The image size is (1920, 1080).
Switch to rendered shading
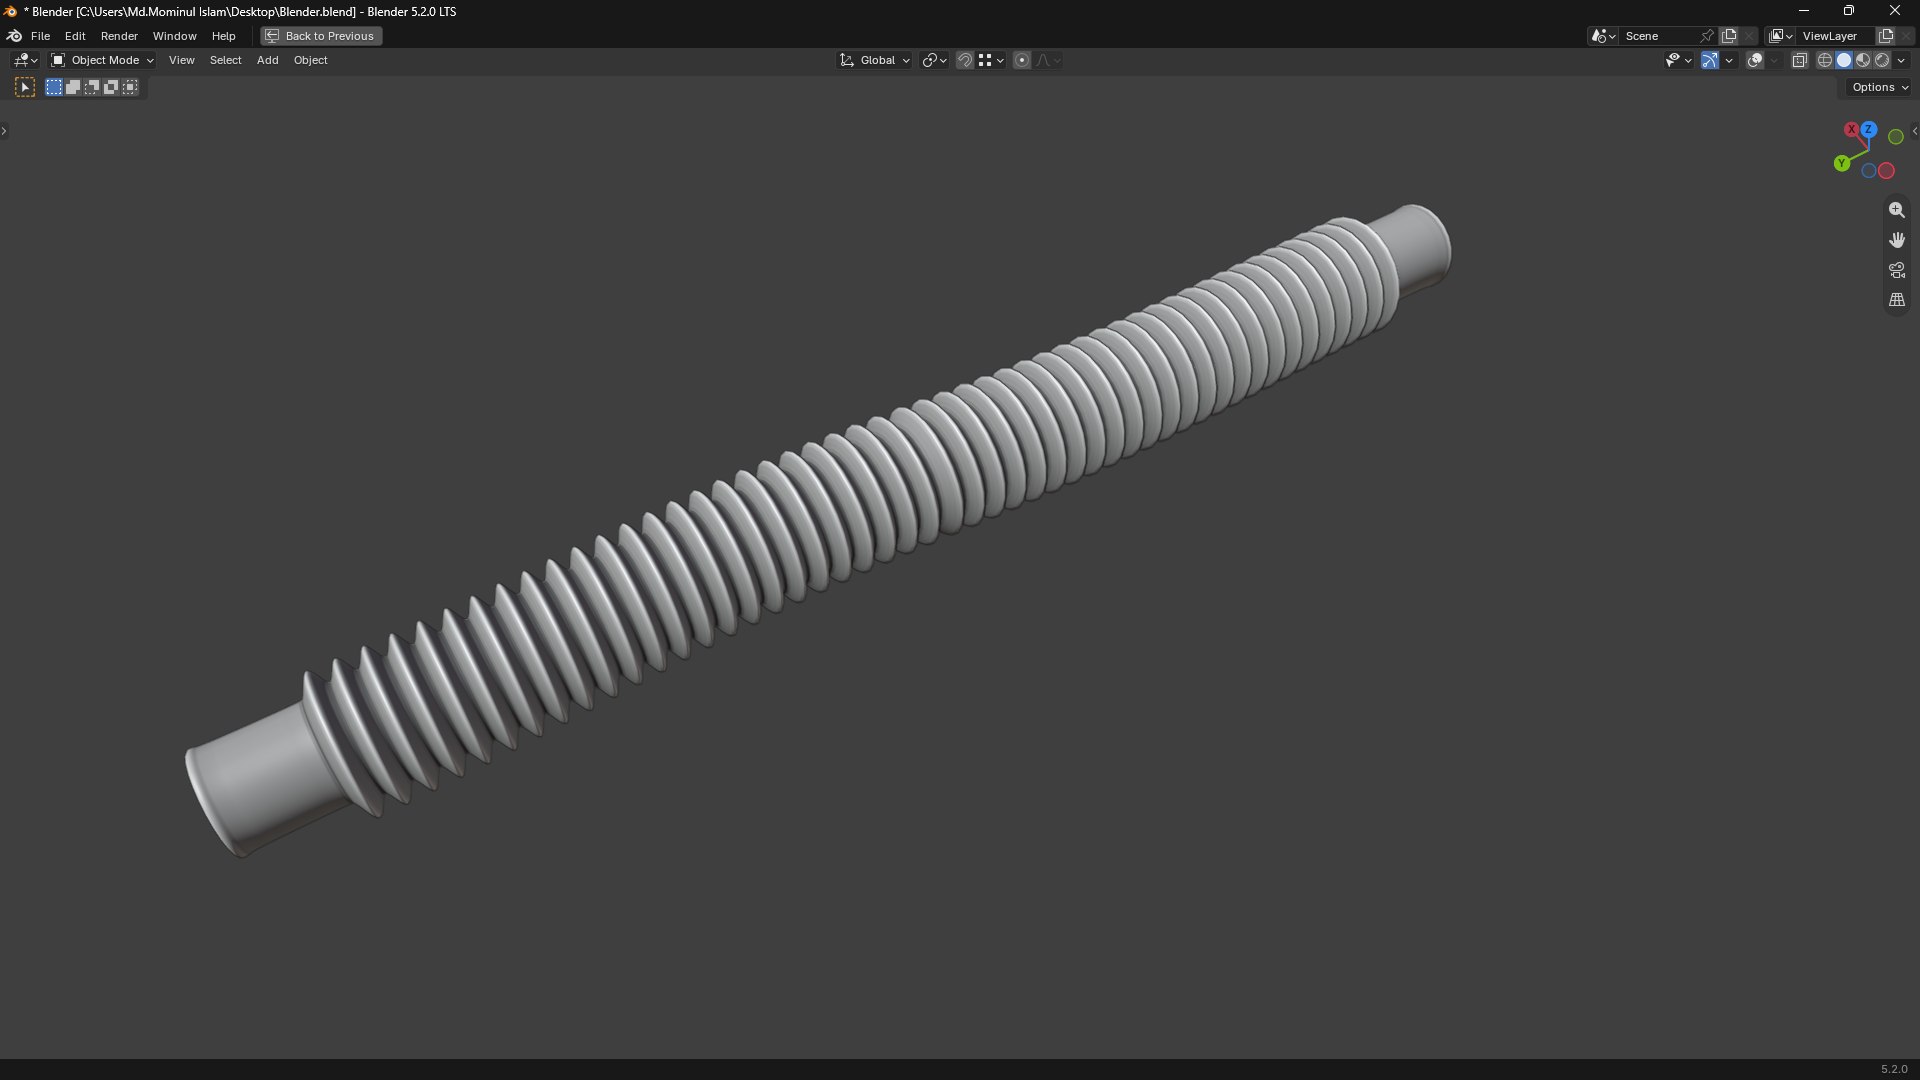pyautogui.click(x=1882, y=61)
